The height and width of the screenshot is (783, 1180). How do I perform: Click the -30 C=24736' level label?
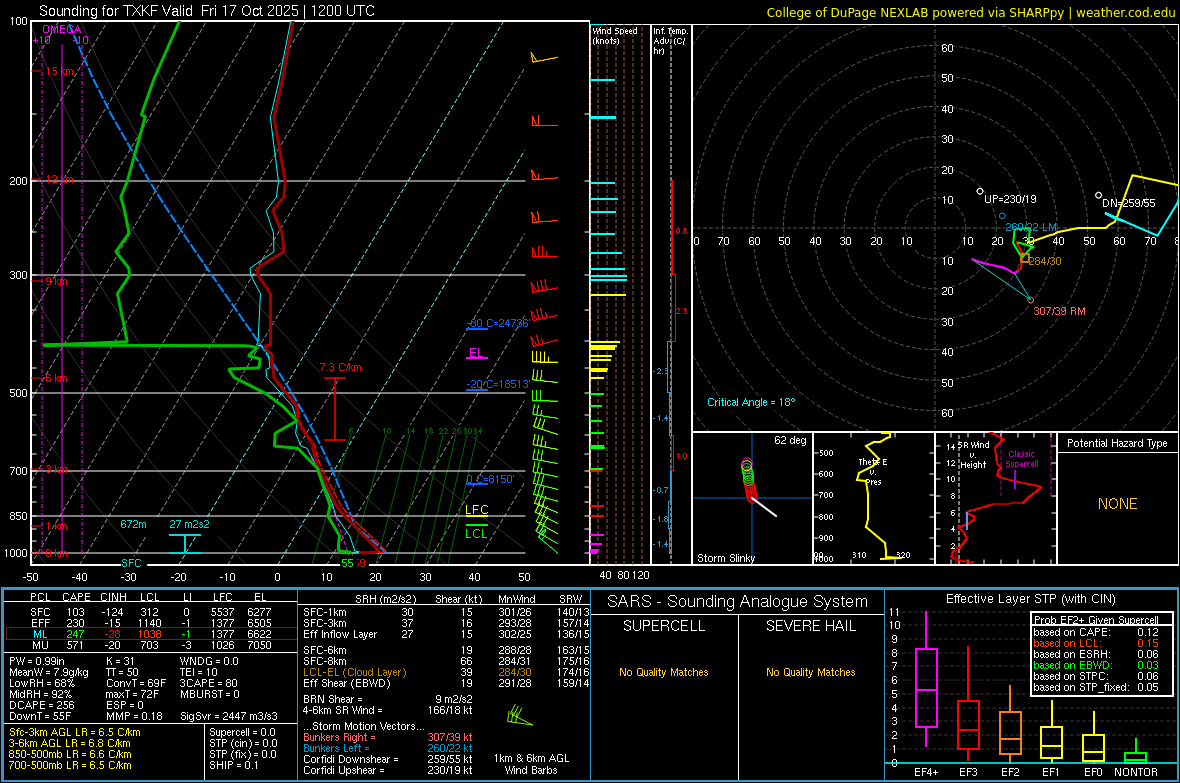[499, 323]
